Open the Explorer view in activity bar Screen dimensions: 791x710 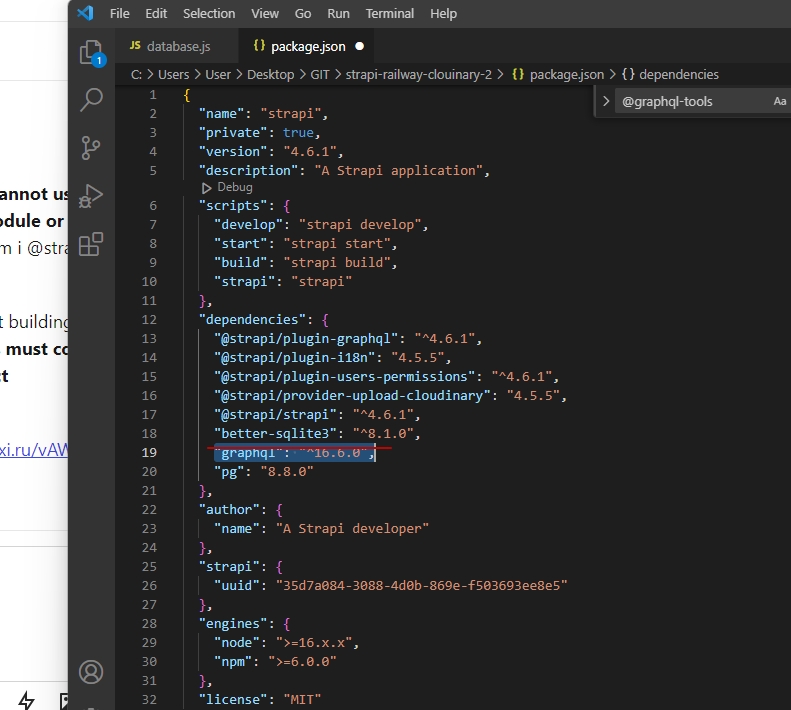coord(91,52)
